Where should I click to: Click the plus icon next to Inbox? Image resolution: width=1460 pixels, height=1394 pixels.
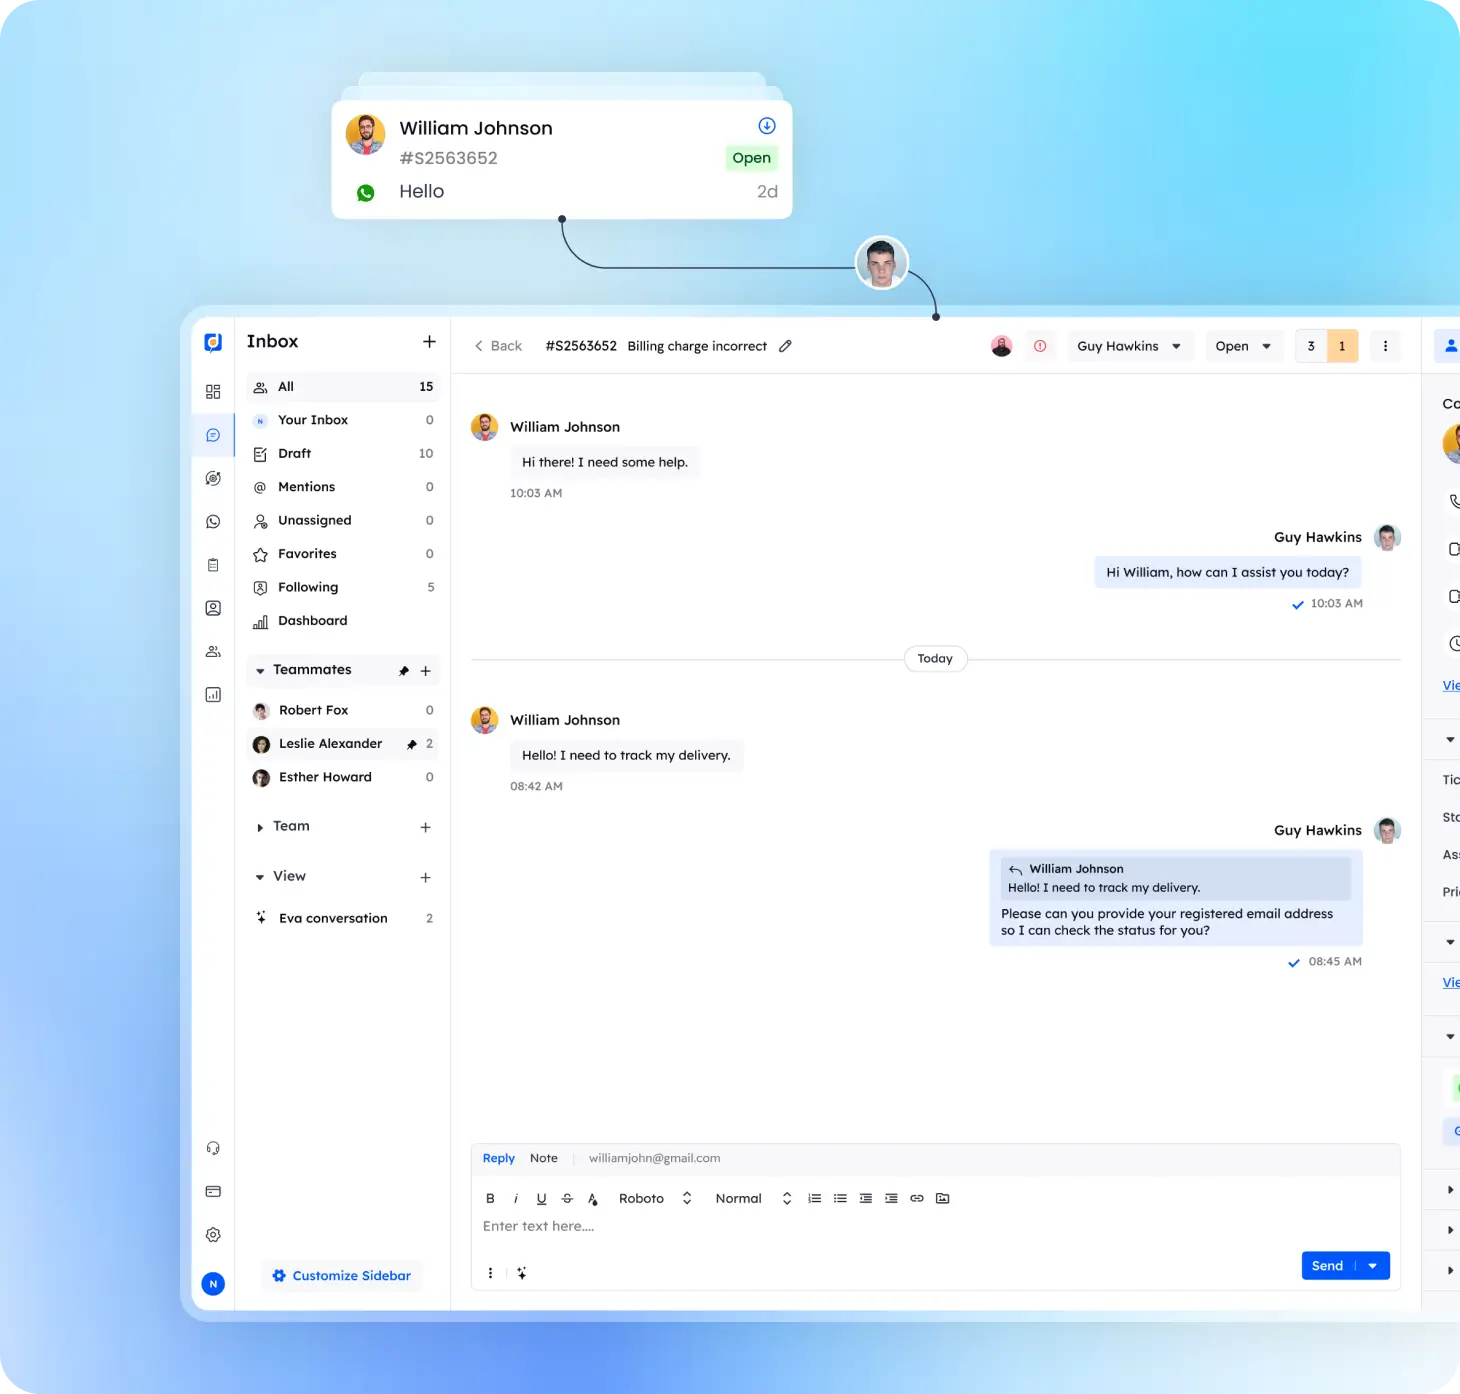point(429,341)
